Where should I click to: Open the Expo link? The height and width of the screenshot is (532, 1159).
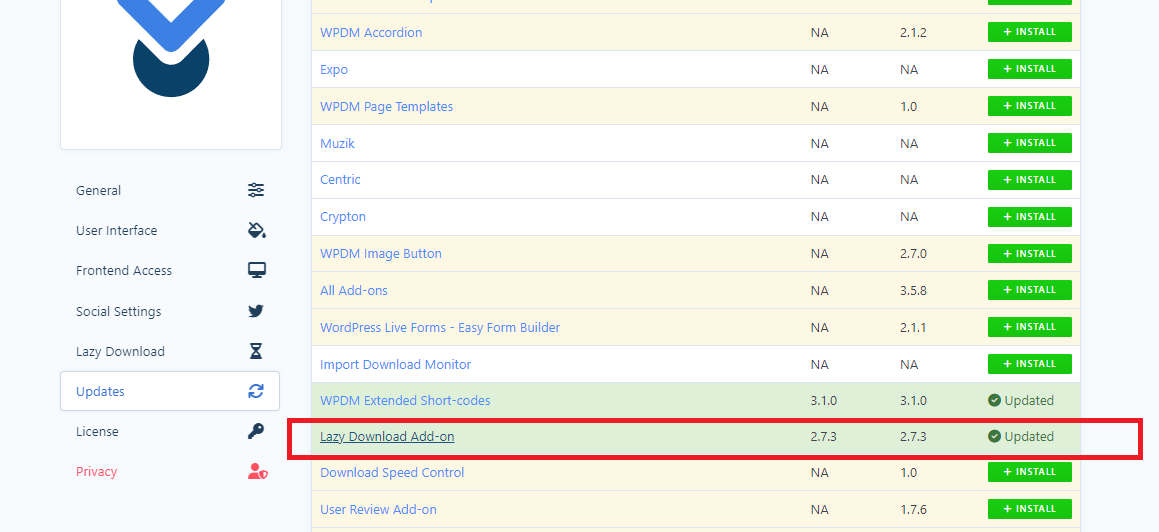coord(333,69)
